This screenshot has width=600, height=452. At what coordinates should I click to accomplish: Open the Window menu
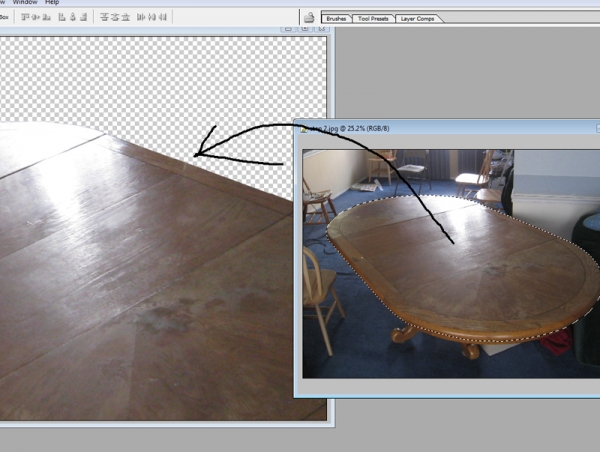tap(25, 2)
